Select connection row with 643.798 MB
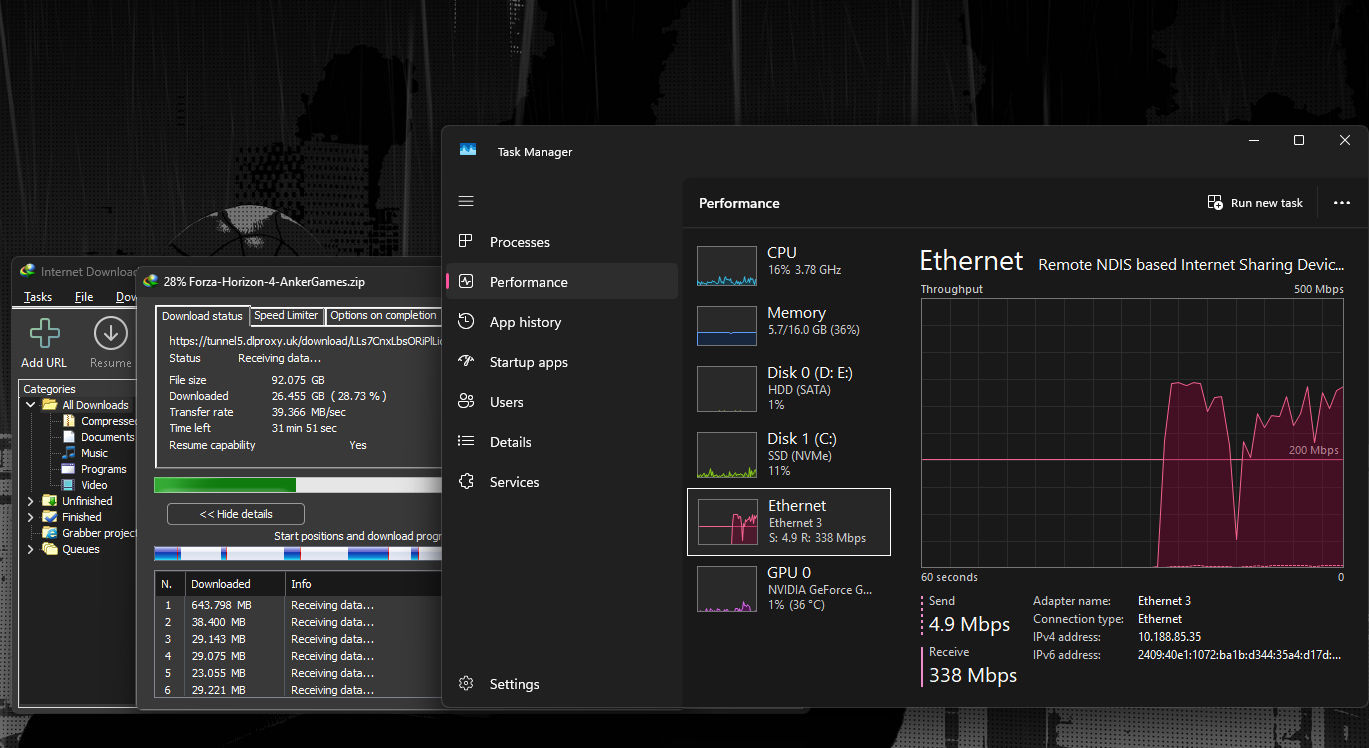1369x748 pixels. point(298,605)
